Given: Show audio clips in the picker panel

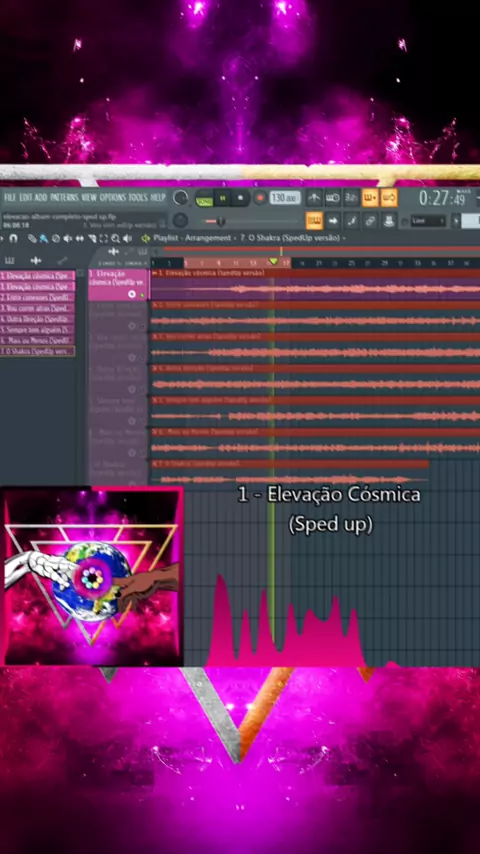Looking at the screenshot, I should click(36, 260).
